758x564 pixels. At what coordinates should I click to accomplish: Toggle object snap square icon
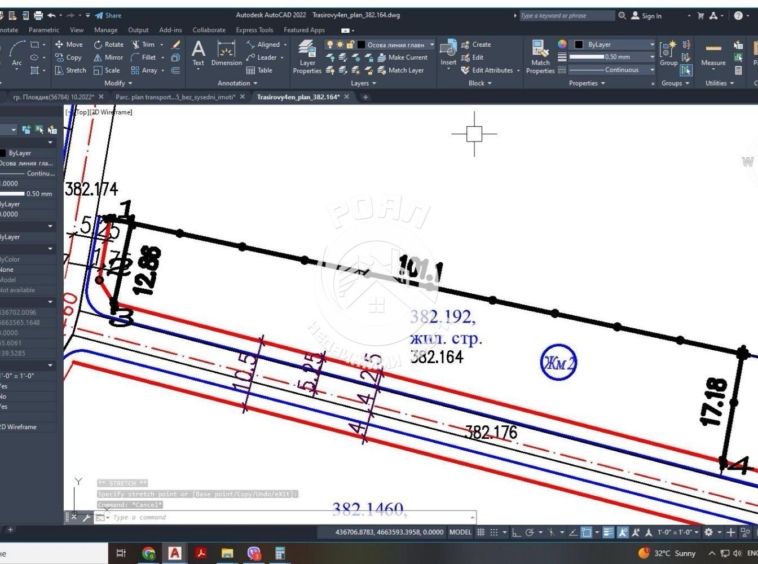[586, 532]
